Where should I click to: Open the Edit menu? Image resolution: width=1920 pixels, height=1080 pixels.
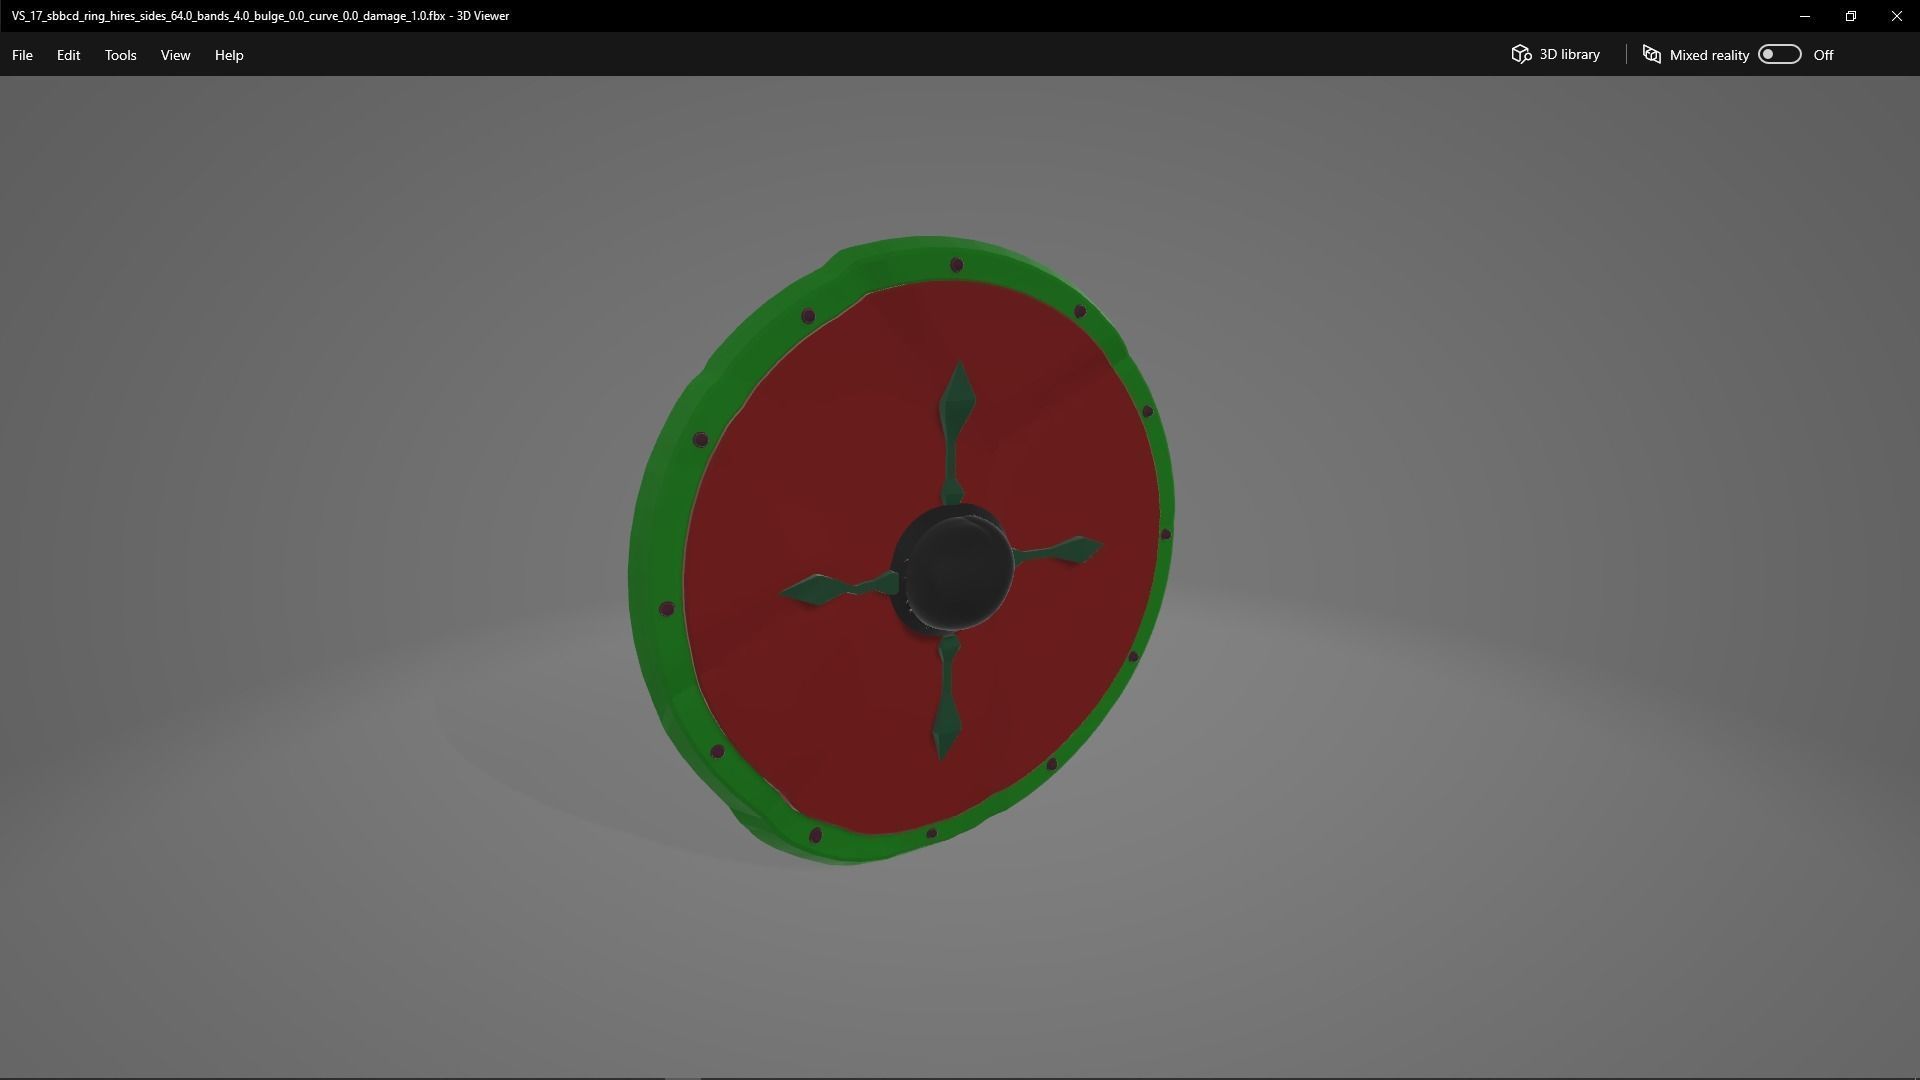(x=68, y=55)
